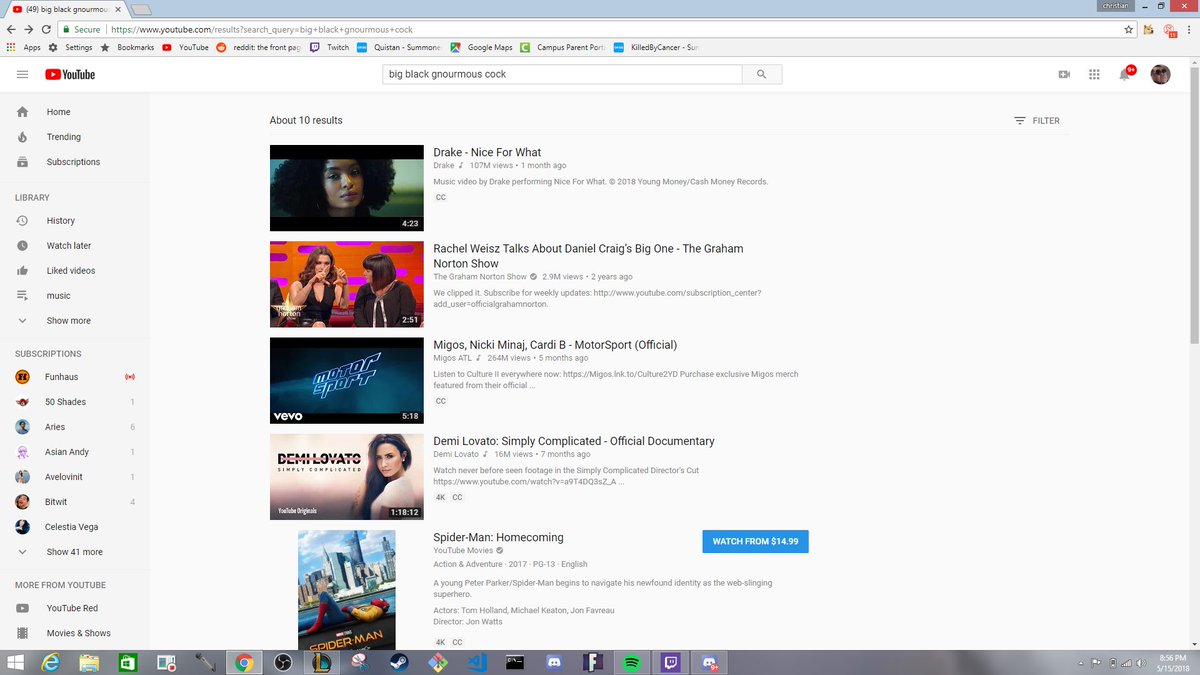Click the browser forward arrow

(x=29, y=30)
